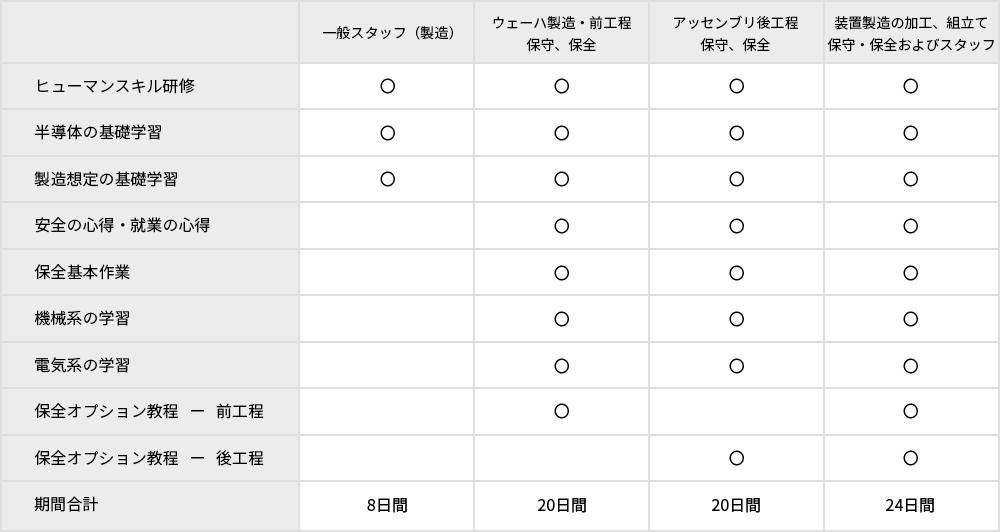The height and width of the screenshot is (532, 1000).
Task: Click circle for 半導体の基礎学習 under ウェーハ製造・前工程
Action: (562, 133)
